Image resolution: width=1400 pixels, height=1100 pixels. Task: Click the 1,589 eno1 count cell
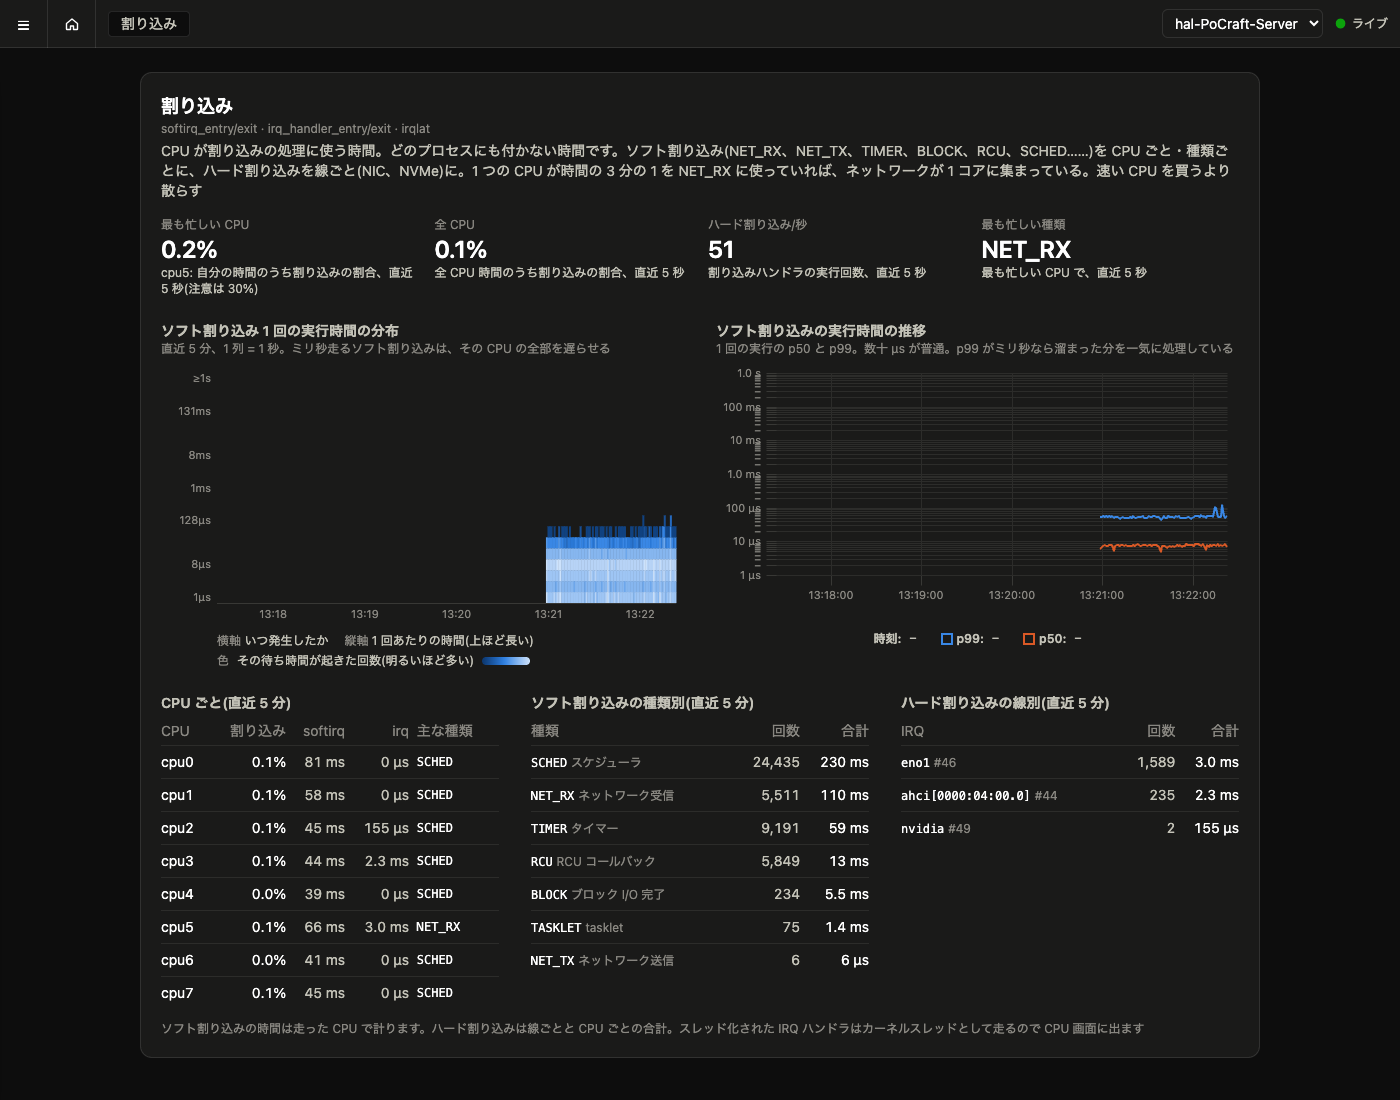click(x=1156, y=762)
